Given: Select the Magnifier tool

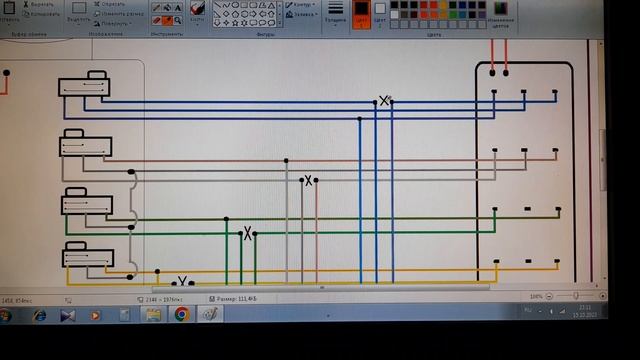Looking at the screenshot, I should 178,20.
